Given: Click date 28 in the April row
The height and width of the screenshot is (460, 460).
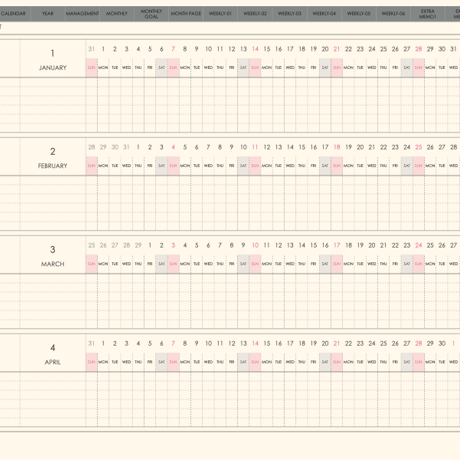Looking at the screenshot, I should (x=418, y=343).
